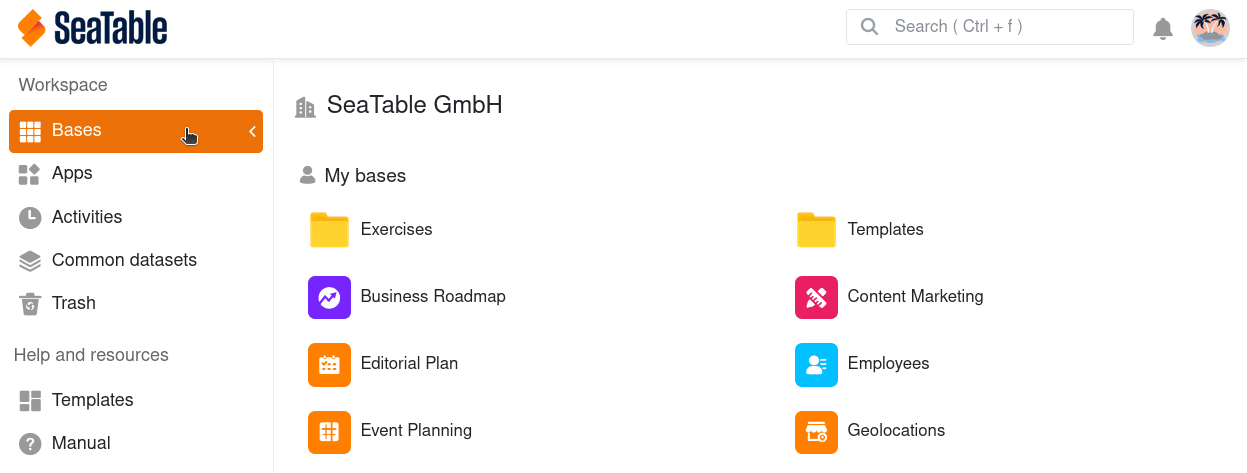
Task: Select Apps in the workspace sidebar
Action: (x=72, y=174)
